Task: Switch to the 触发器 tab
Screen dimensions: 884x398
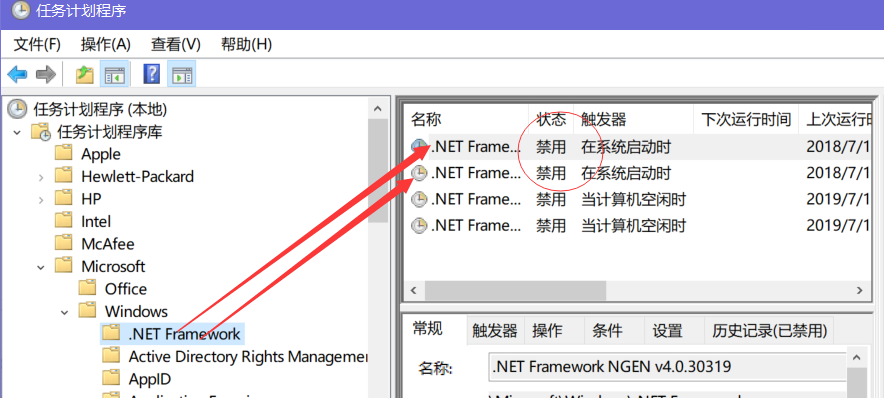Action: pos(496,331)
